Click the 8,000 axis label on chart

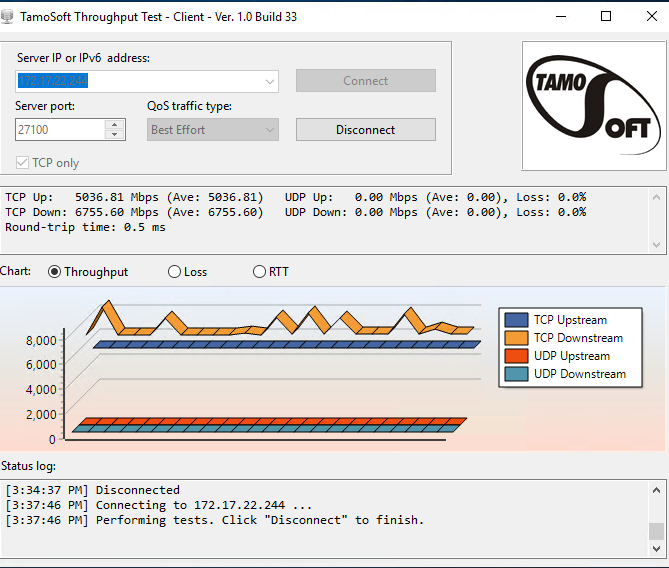point(41,341)
